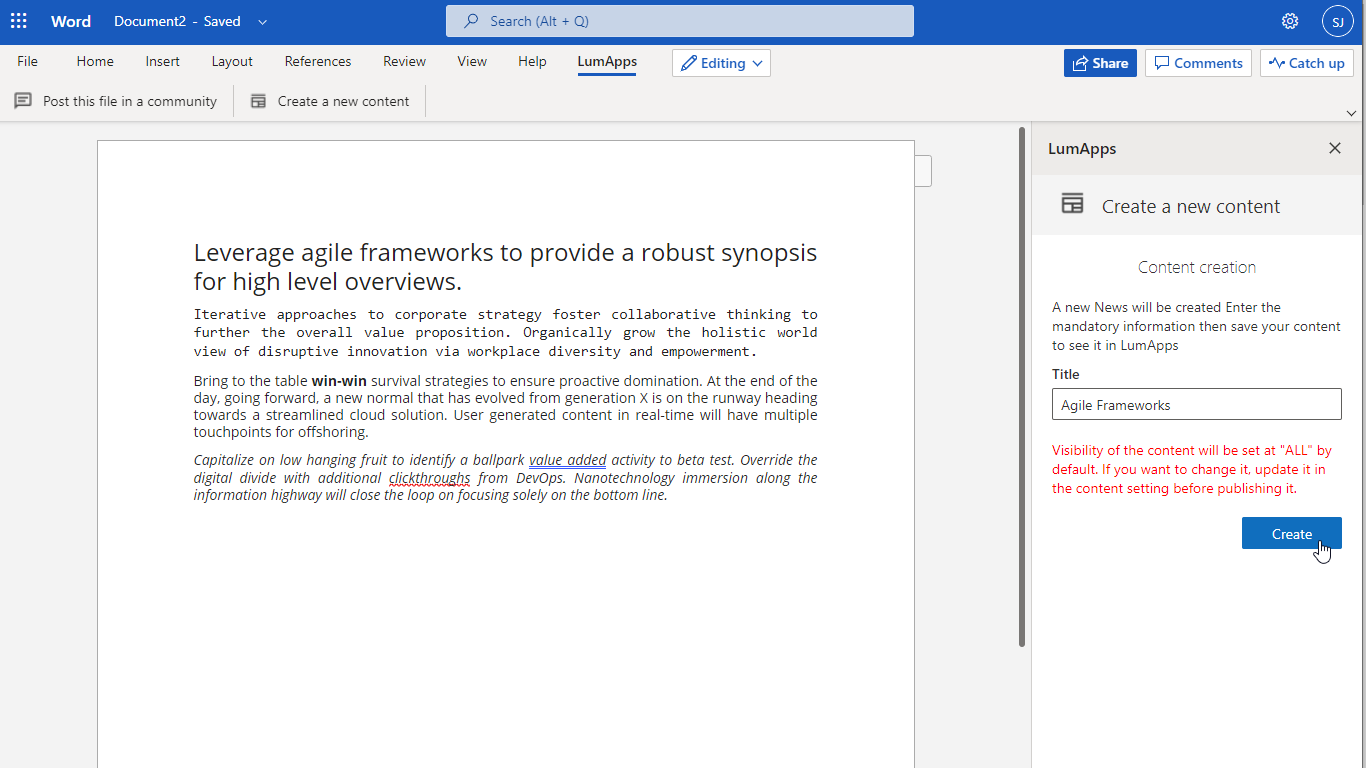
Task: Click the Create a new content panel icon
Action: click(x=1072, y=204)
